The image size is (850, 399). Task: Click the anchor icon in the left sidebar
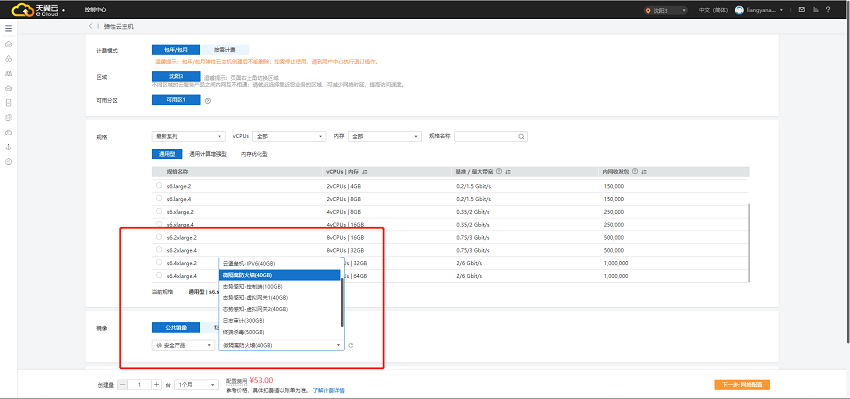[8, 147]
